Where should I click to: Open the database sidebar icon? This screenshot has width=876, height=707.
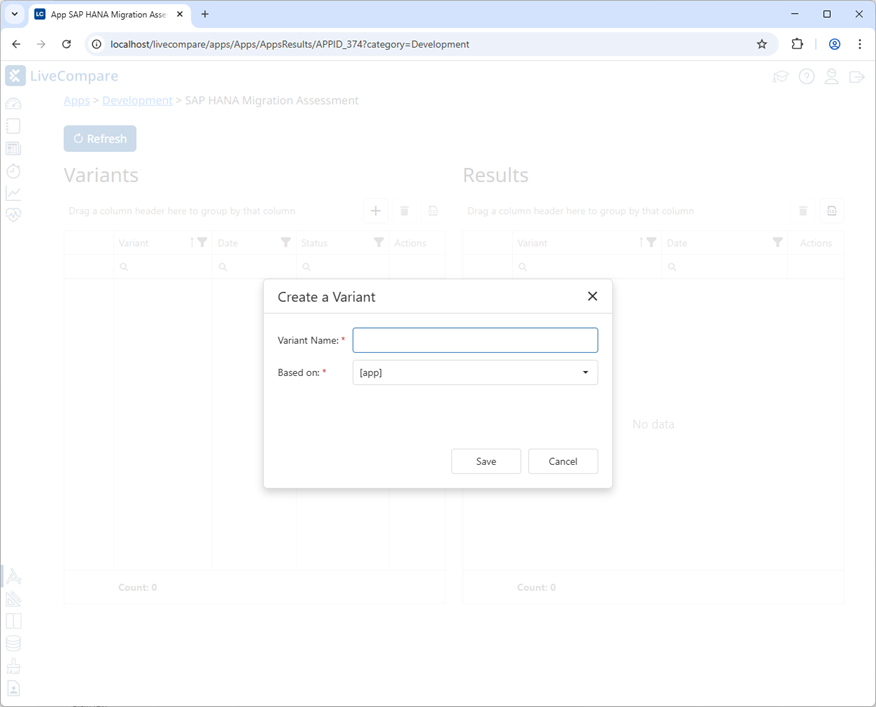[13, 644]
